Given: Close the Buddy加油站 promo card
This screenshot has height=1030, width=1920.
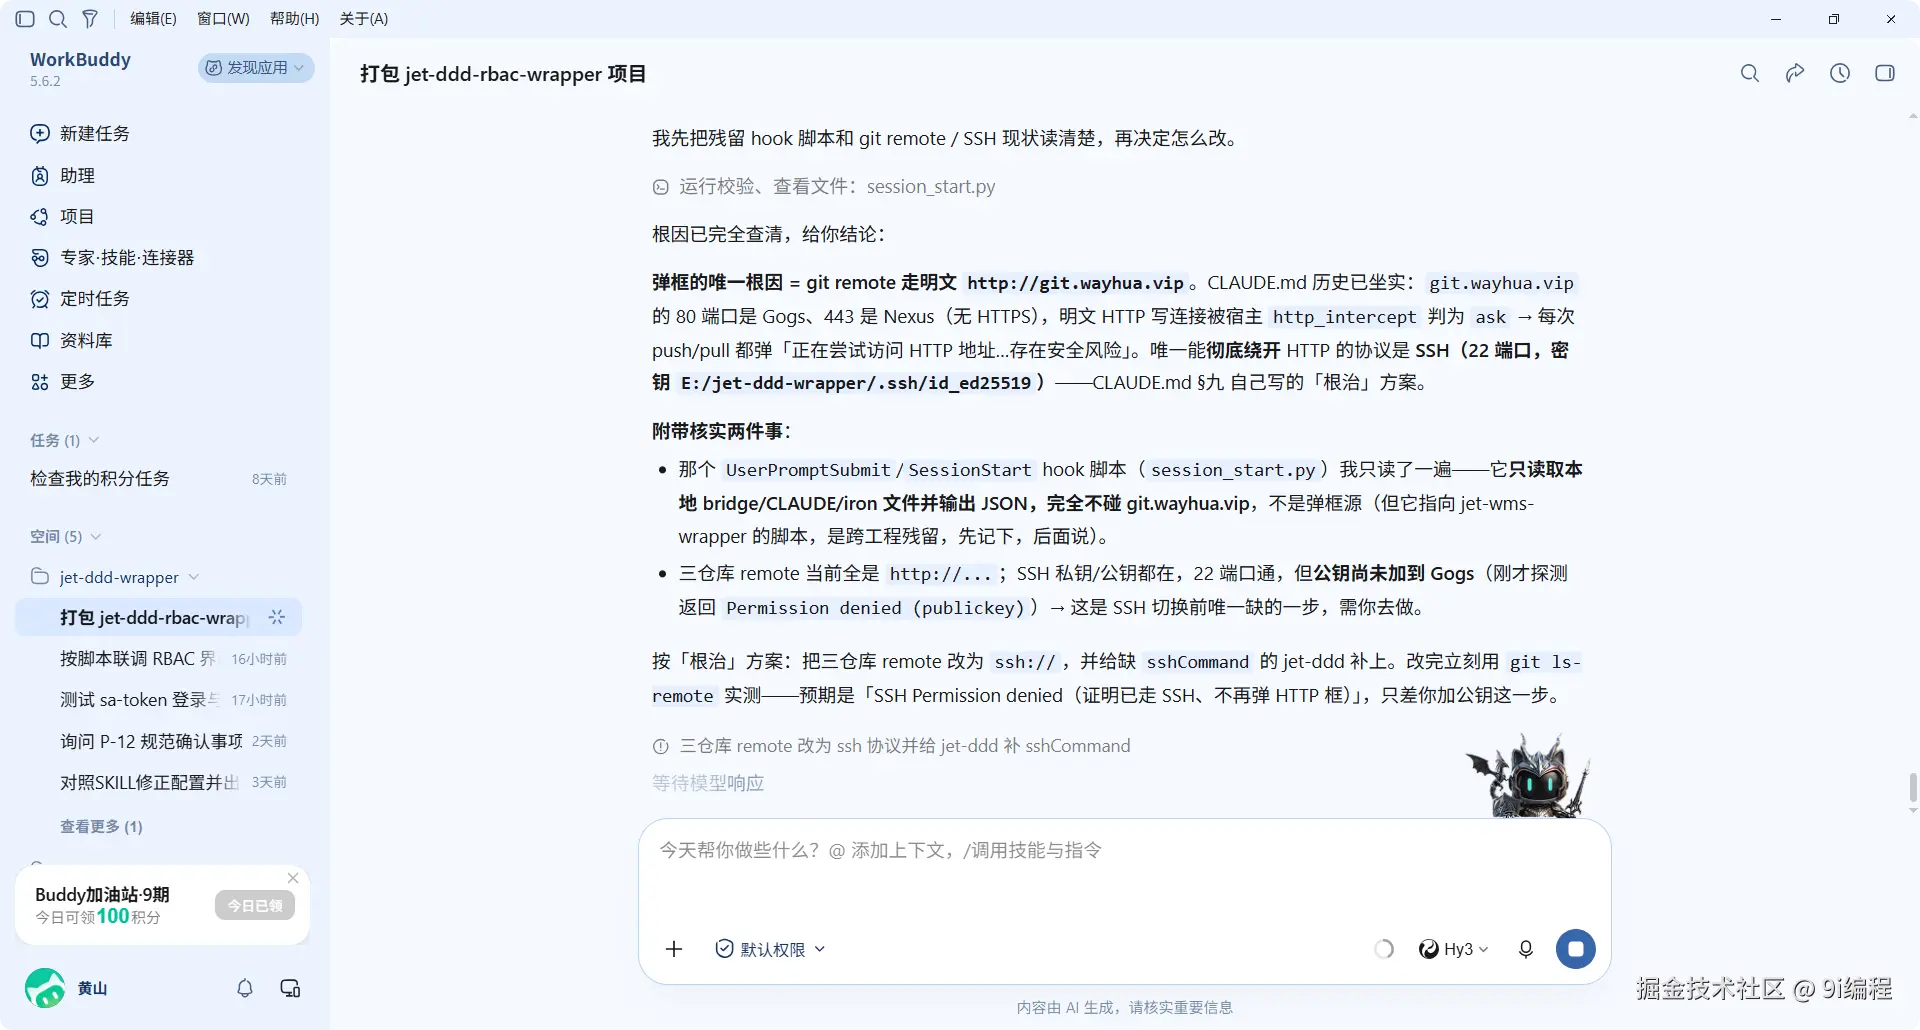Looking at the screenshot, I should click(x=293, y=878).
